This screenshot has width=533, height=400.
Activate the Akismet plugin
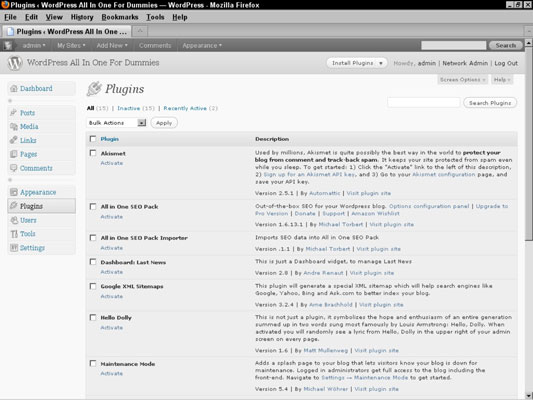pos(111,163)
